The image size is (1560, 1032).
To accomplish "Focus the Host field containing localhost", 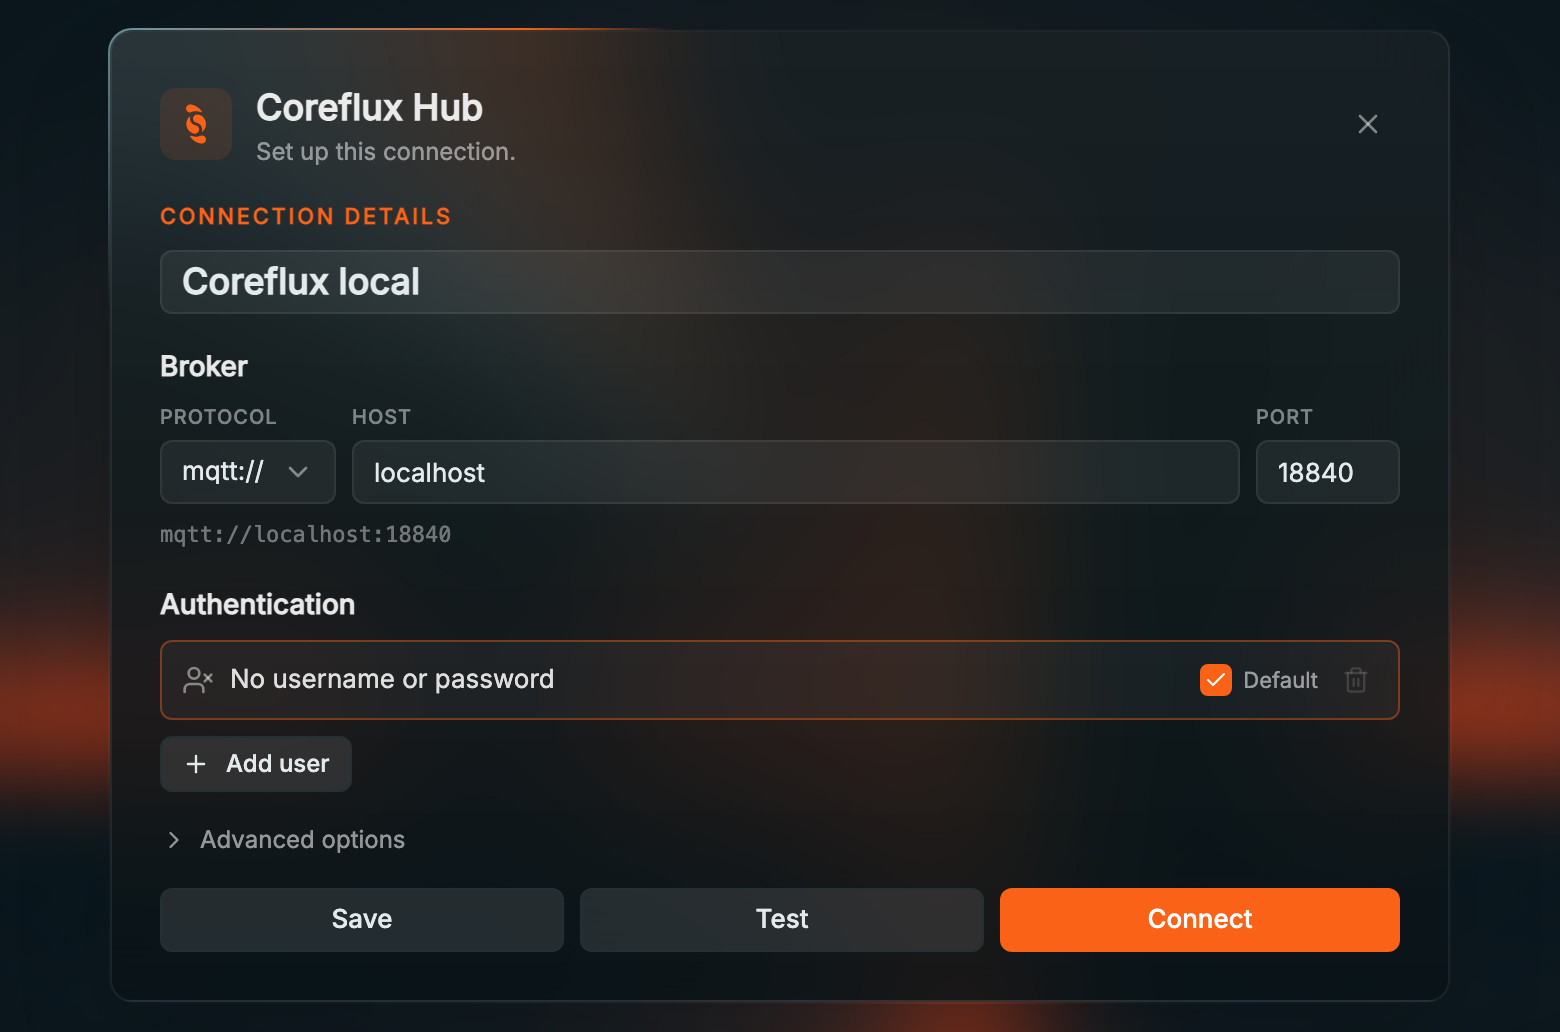I will tap(796, 472).
